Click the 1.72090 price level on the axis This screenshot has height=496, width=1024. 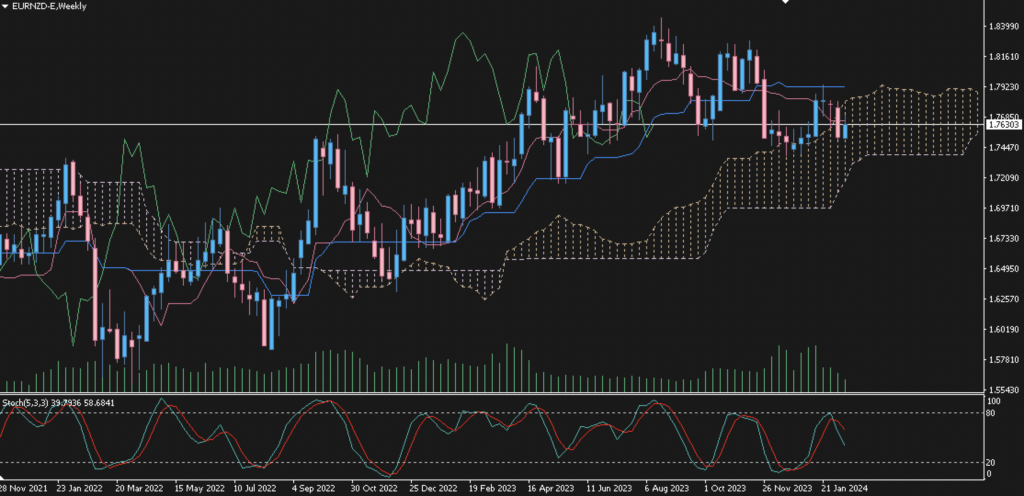pos(1003,178)
